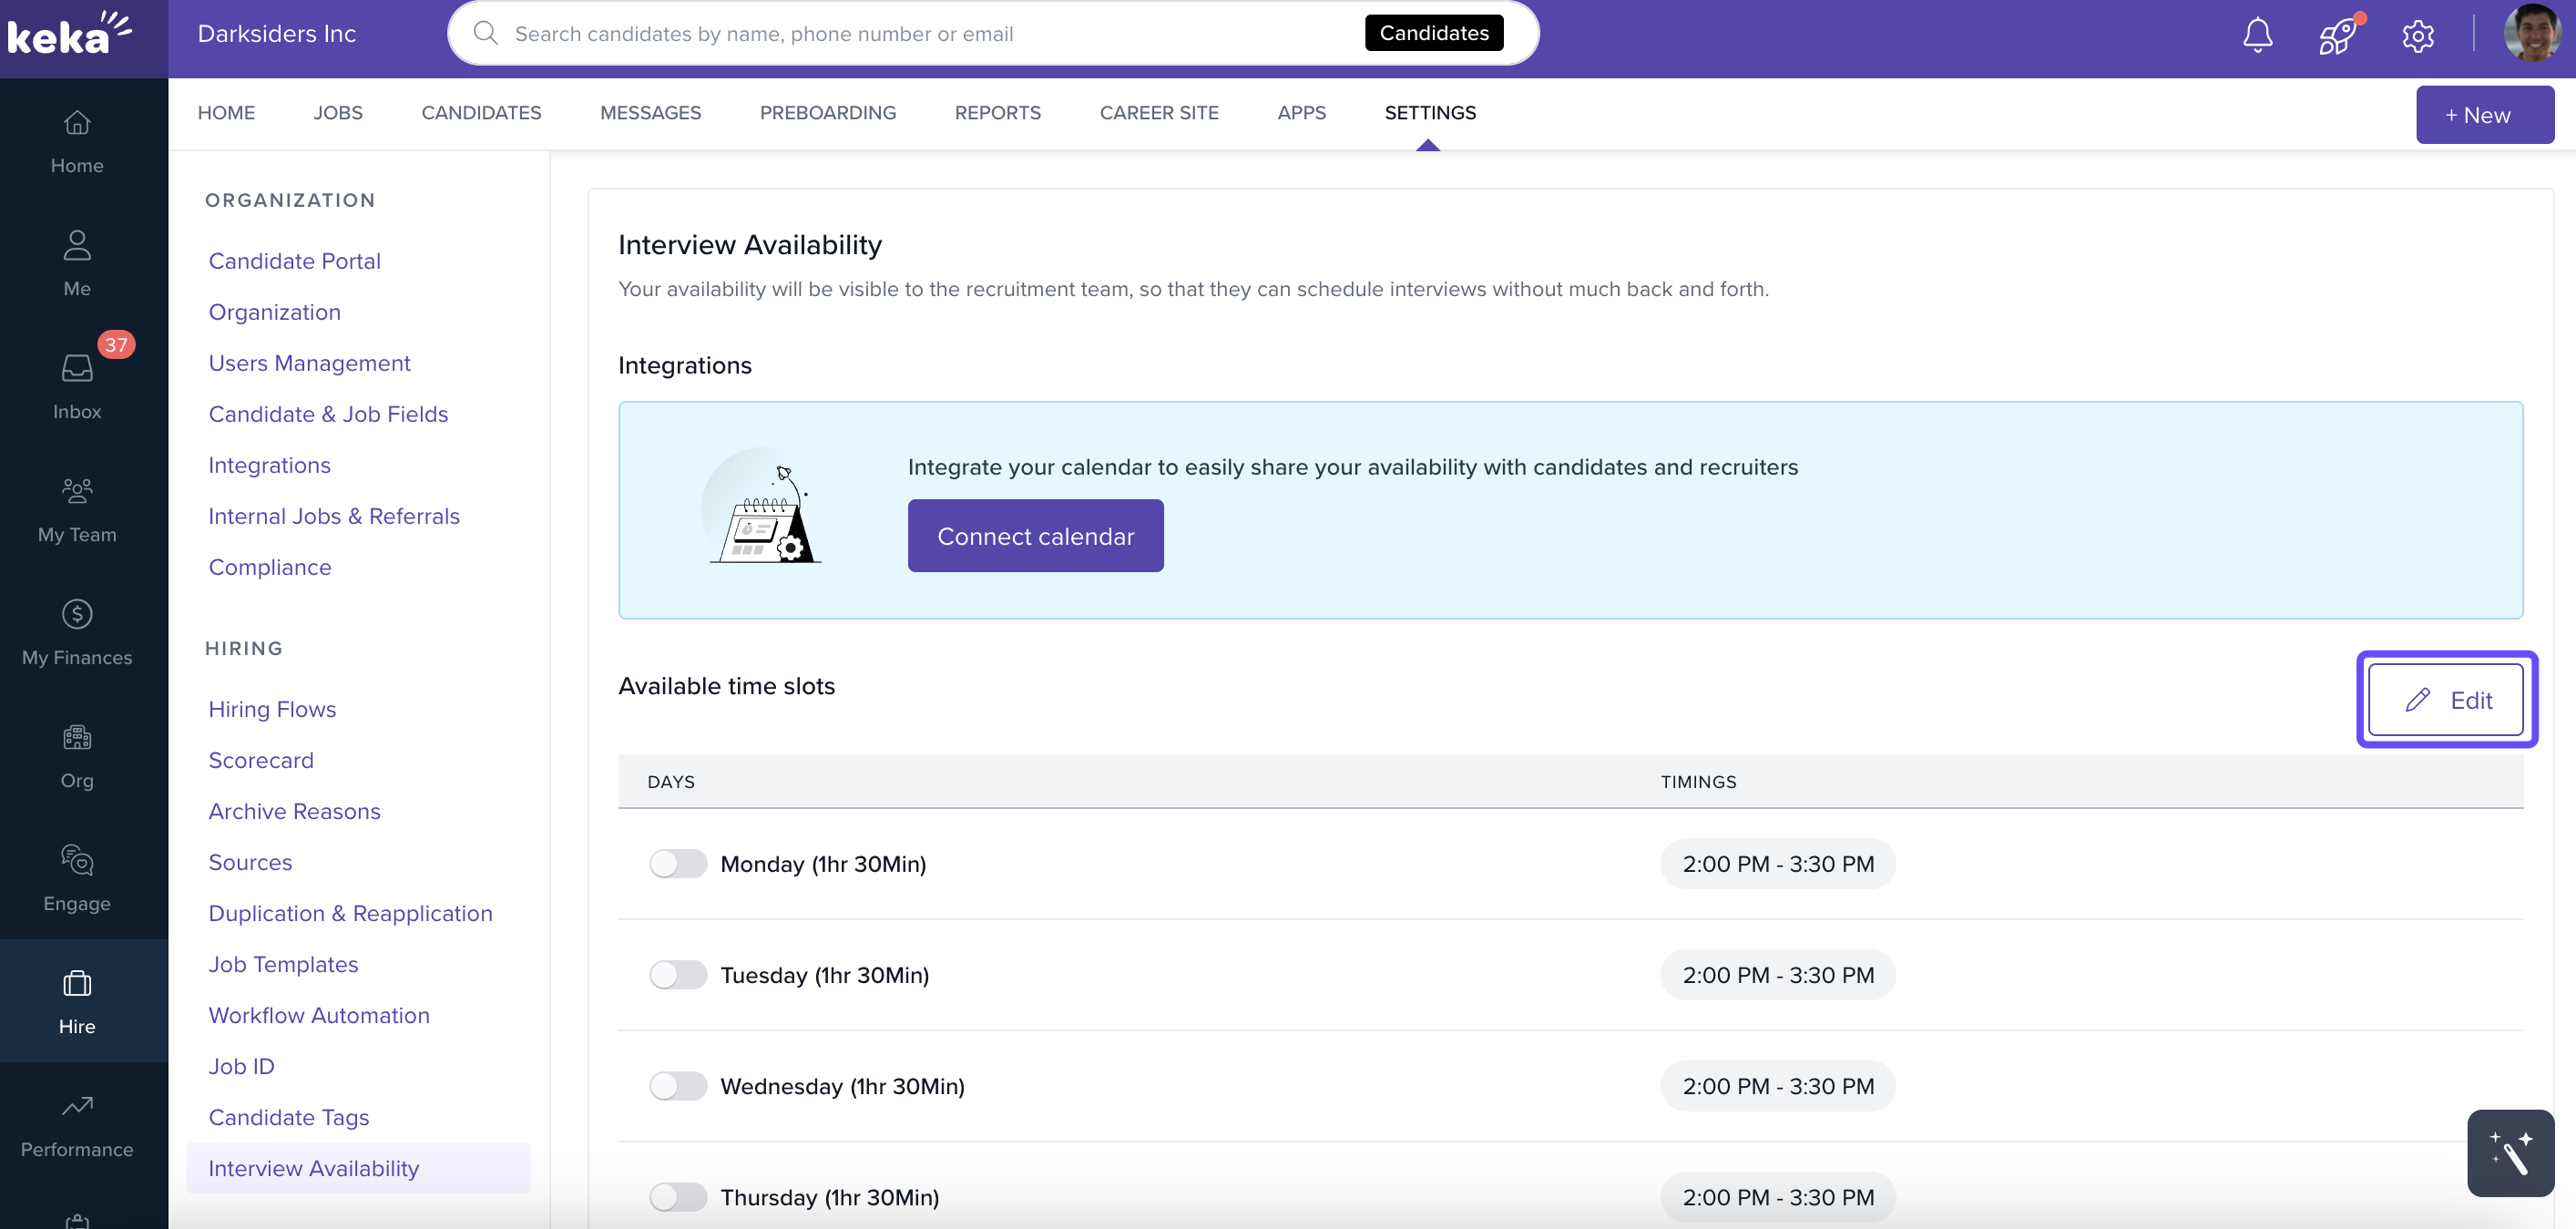This screenshot has width=2576, height=1229.
Task: Open the magic wand assistant icon
Action: [x=2510, y=1152]
